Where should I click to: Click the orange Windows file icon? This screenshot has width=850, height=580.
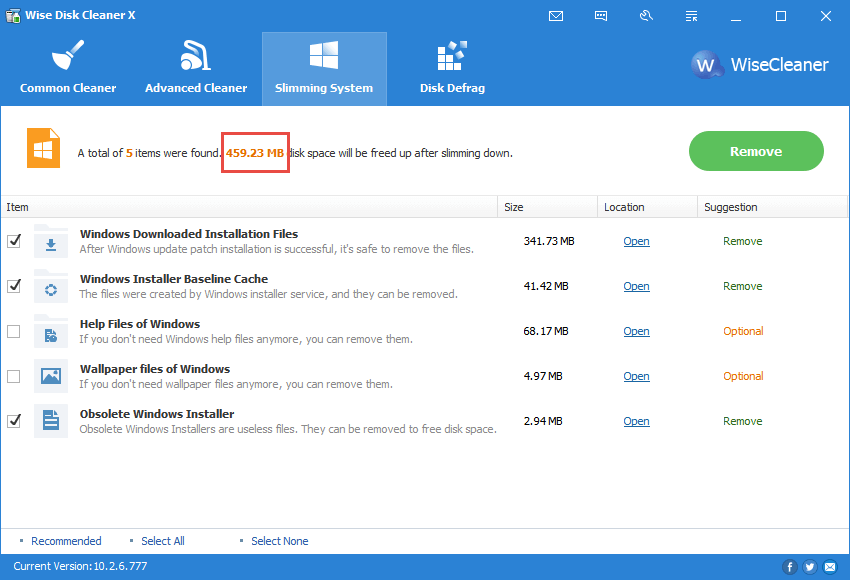click(43, 148)
